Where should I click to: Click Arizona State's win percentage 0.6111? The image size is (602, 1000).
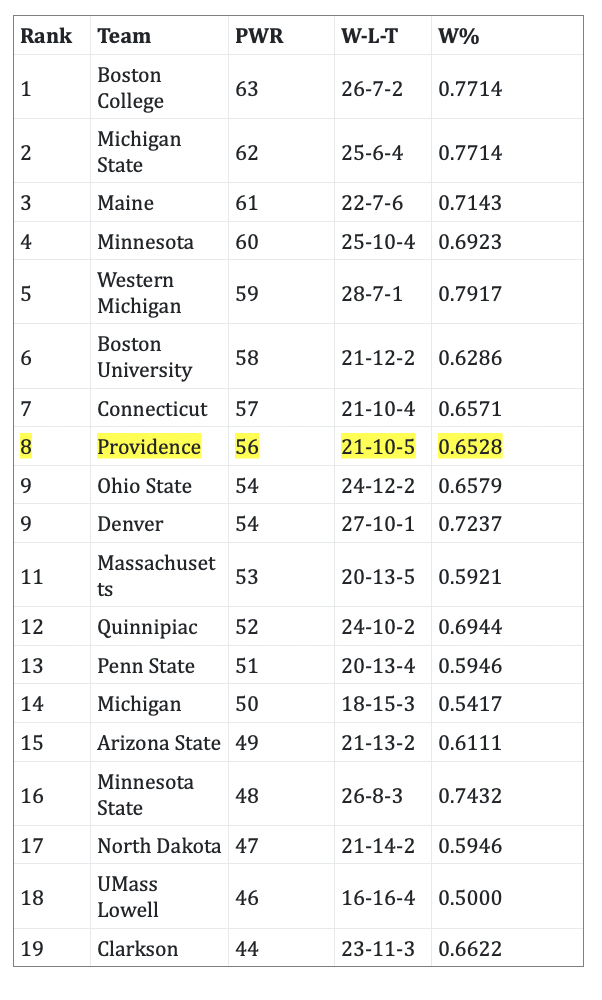pos(470,743)
